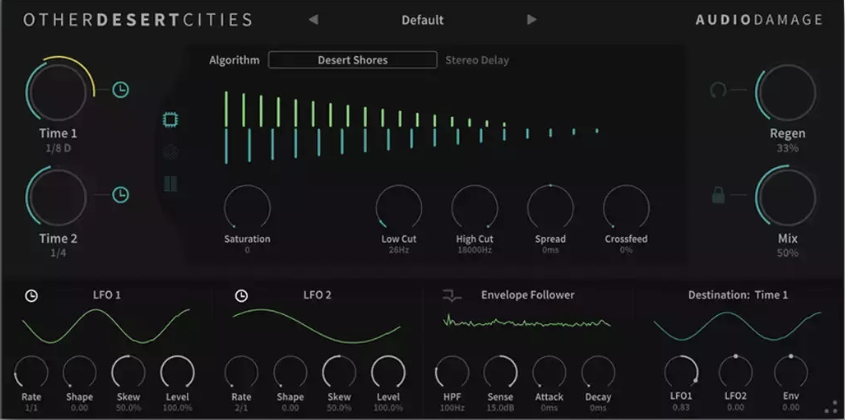
Task: Click the High Cut value 18000Hz
Action: tap(475, 250)
